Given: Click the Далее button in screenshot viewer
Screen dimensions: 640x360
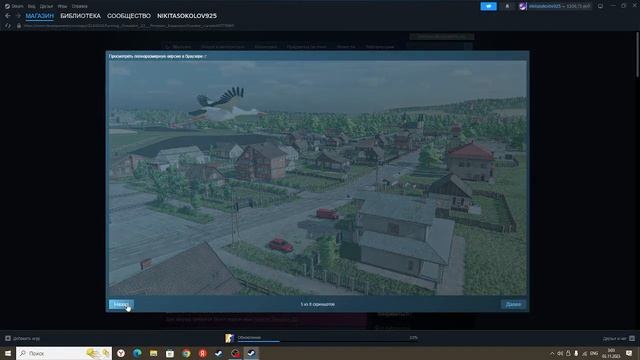Looking at the screenshot, I should (x=513, y=304).
